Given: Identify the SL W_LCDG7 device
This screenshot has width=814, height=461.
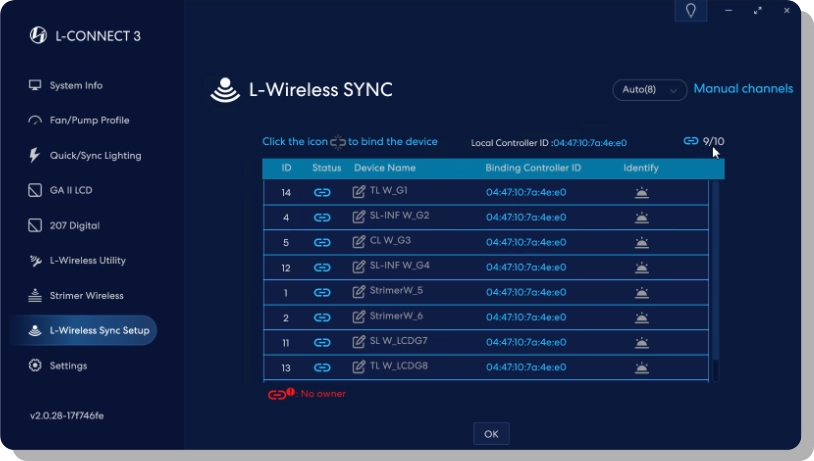Looking at the screenshot, I should pos(642,342).
